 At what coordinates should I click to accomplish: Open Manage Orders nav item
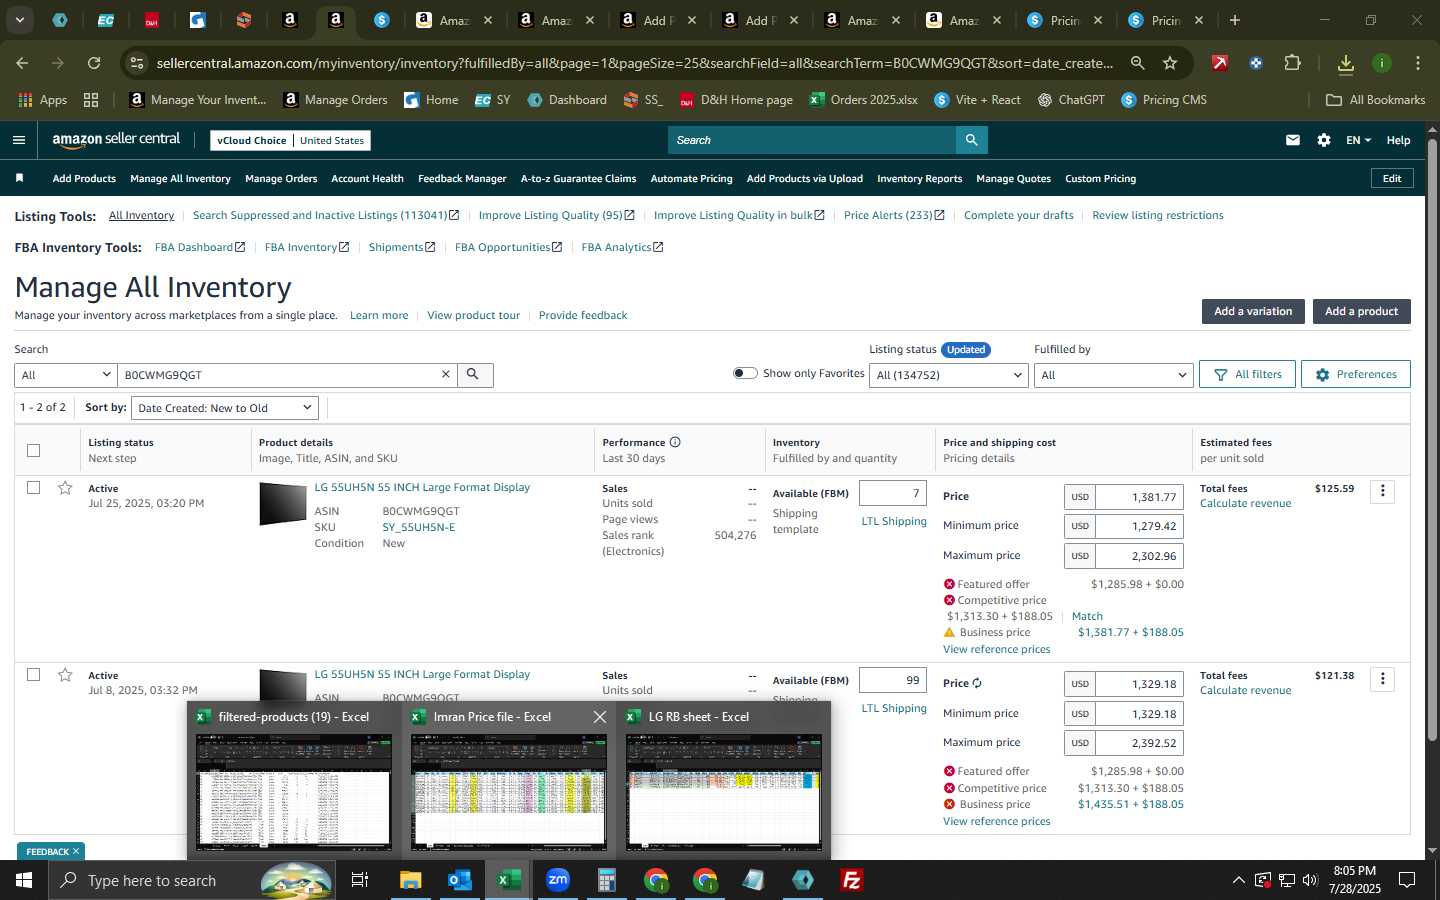click(x=281, y=178)
